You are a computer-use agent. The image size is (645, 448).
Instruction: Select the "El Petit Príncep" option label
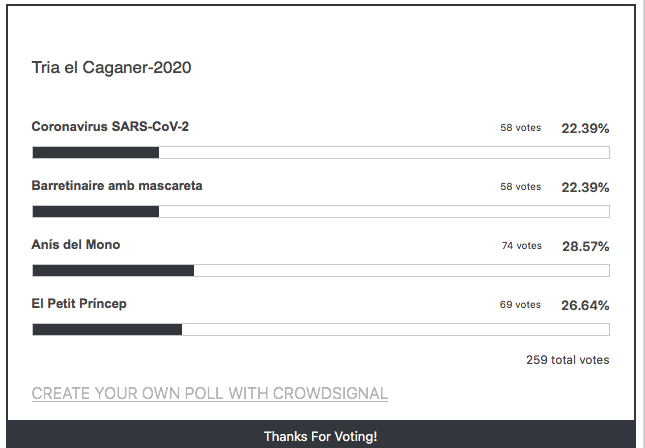79,304
